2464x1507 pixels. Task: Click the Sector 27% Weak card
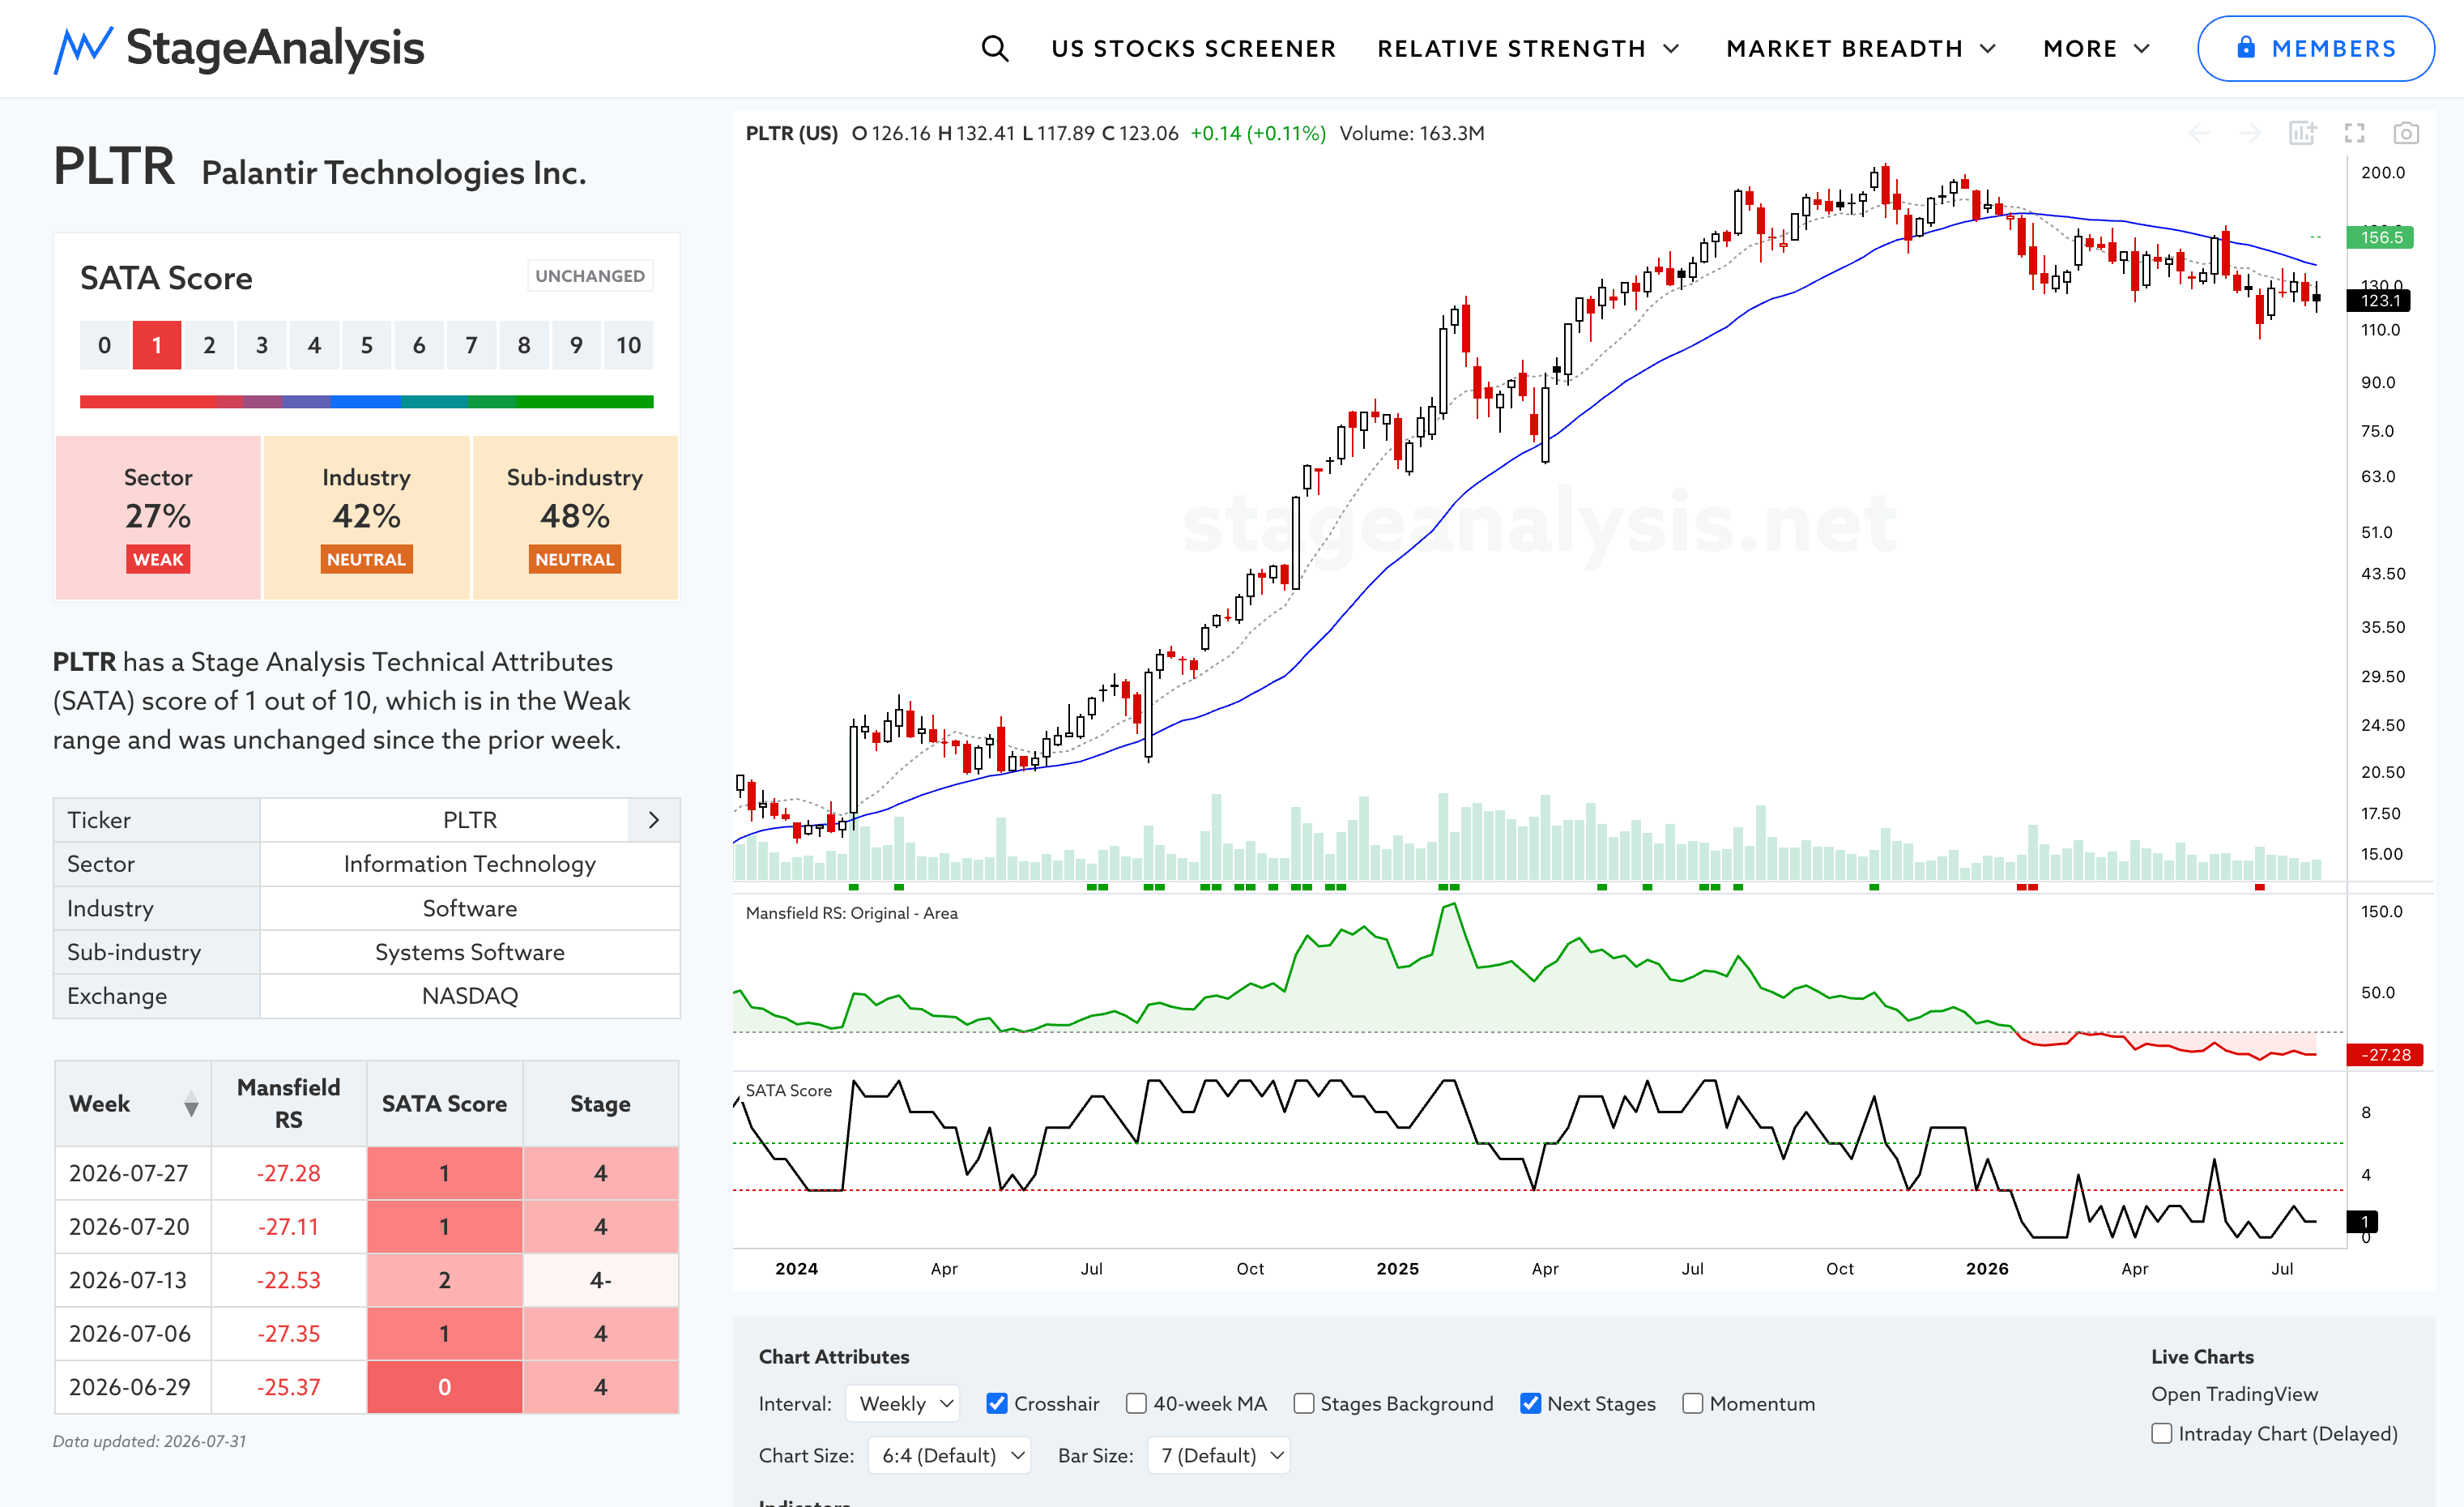158,517
